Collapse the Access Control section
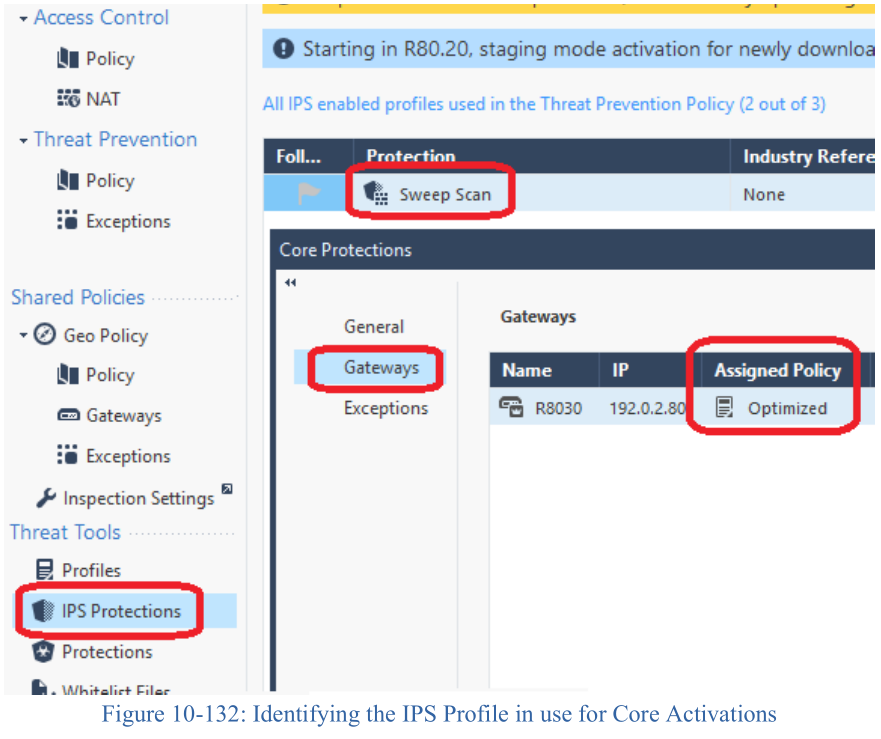 pyautogui.click(x=23, y=19)
